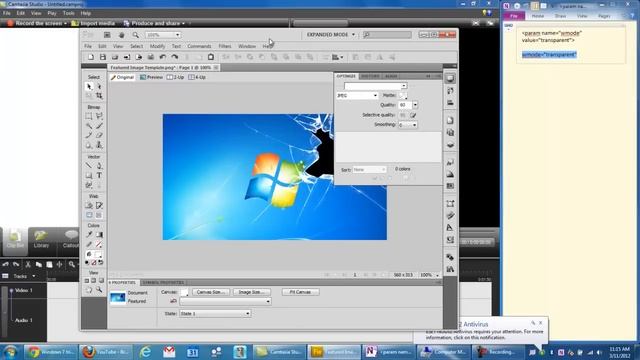Open the Symbol Properties tab
Image resolution: width=640 pixels, height=360 pixels.
click(163, 282)
